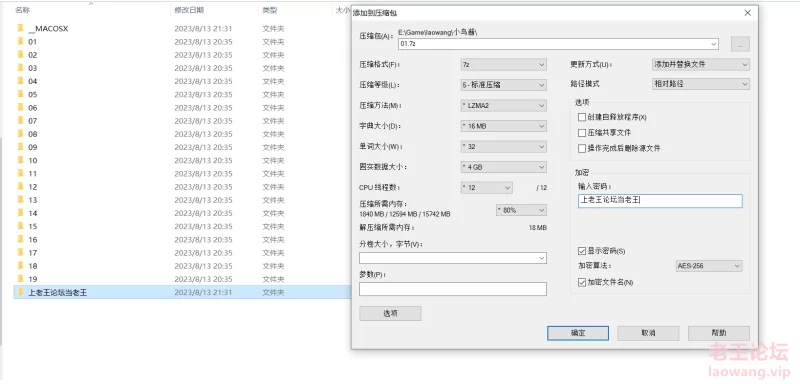Select folder name 15 in file list

(33, 226)
